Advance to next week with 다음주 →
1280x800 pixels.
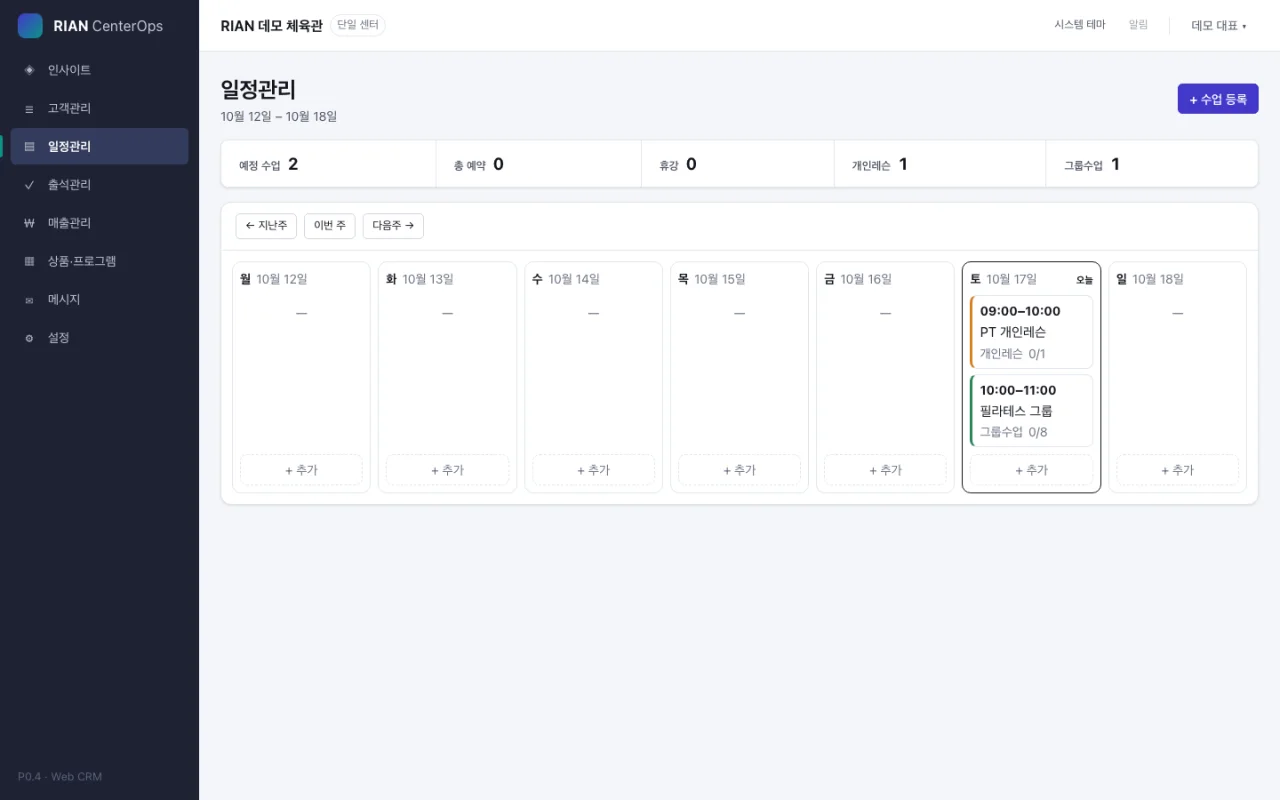393,226
